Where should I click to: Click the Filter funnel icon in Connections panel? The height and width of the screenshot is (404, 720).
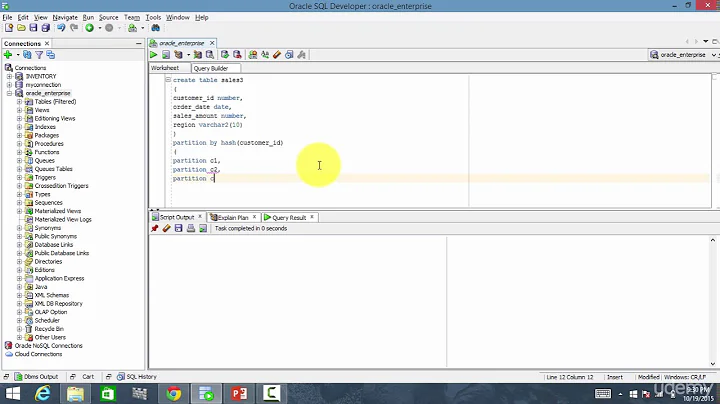pyautogui.click(x=39, y=55)
